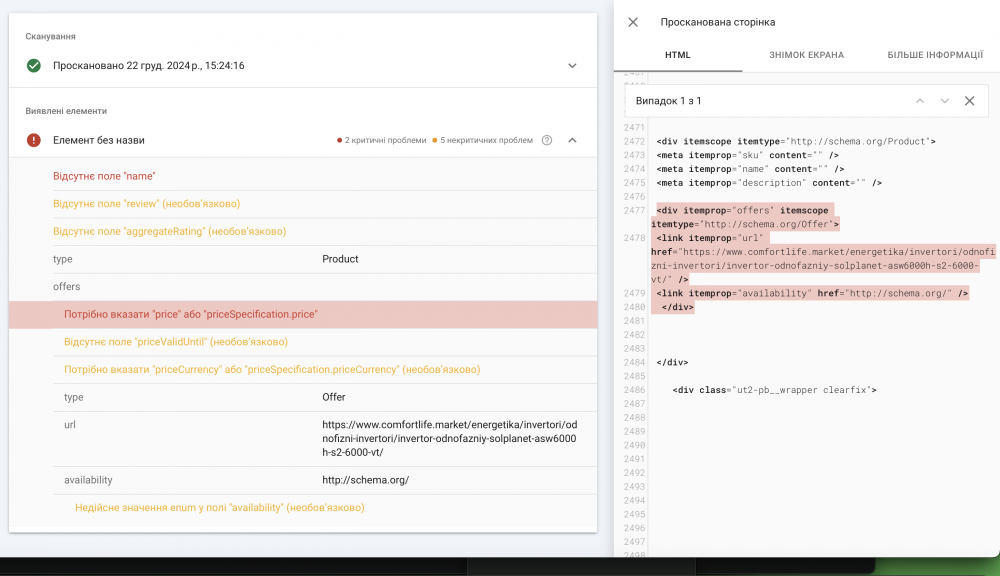Click the invalid availability enum warning
This screenshot has width=1000, height=576.
click(x=219, y=507)
